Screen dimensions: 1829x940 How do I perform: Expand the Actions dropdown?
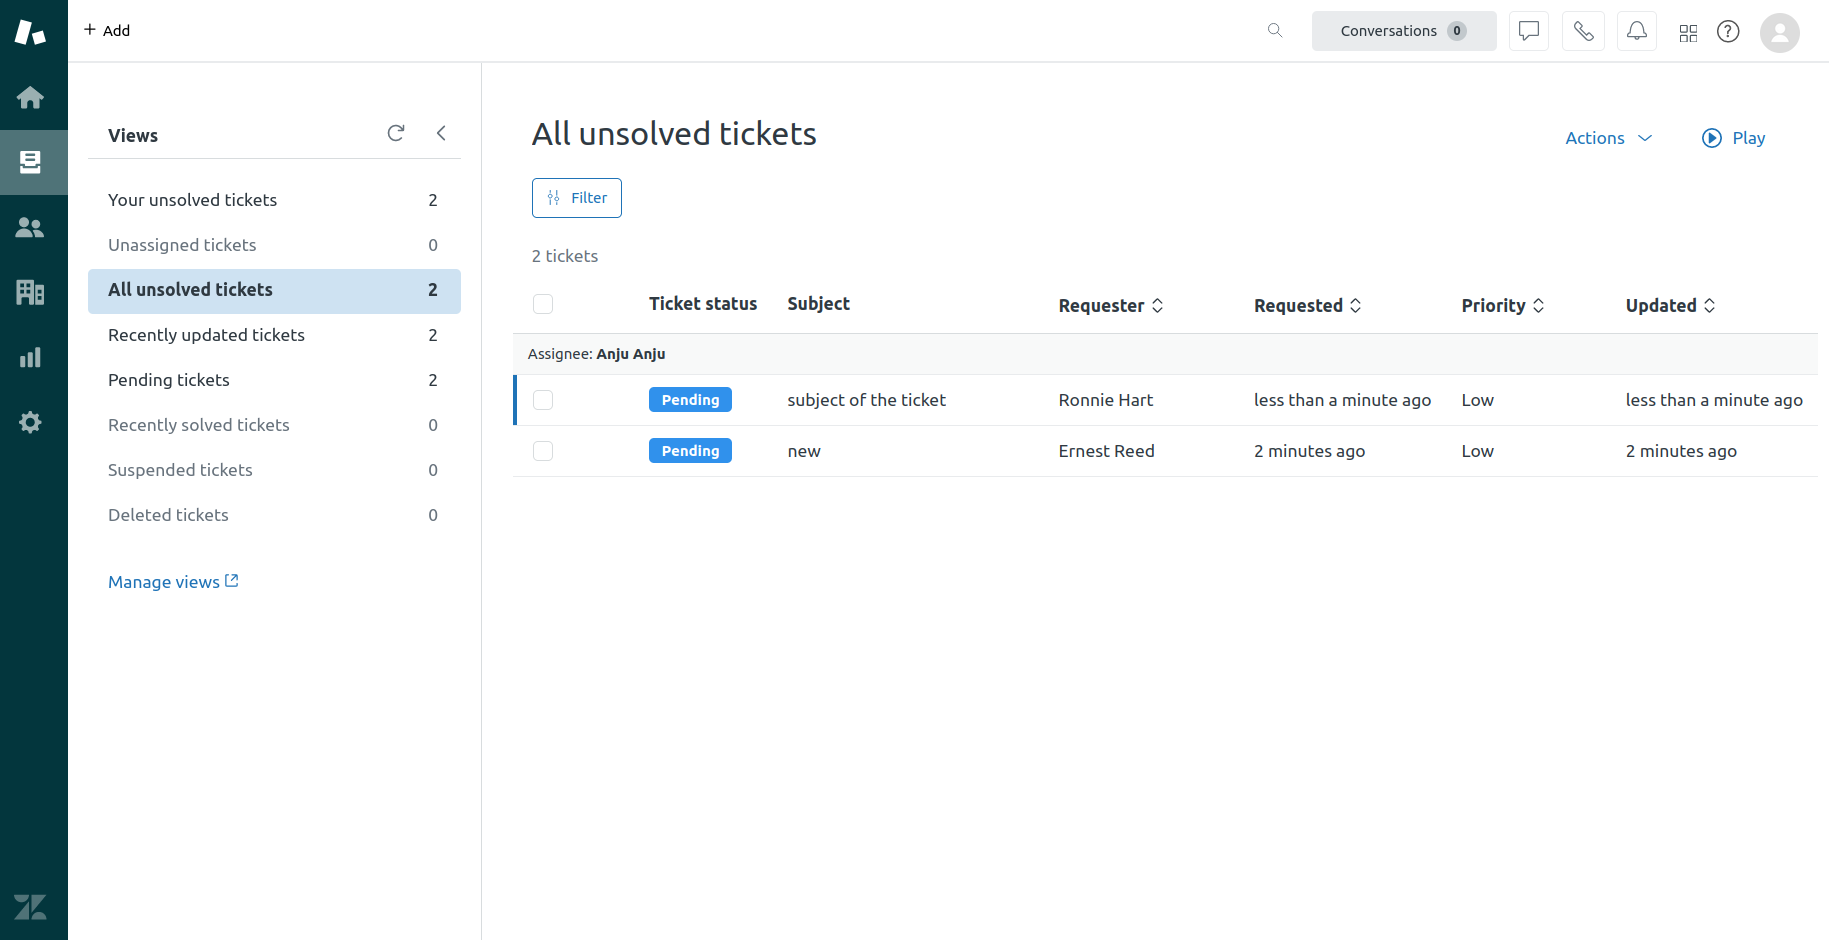click(1608, 138)
